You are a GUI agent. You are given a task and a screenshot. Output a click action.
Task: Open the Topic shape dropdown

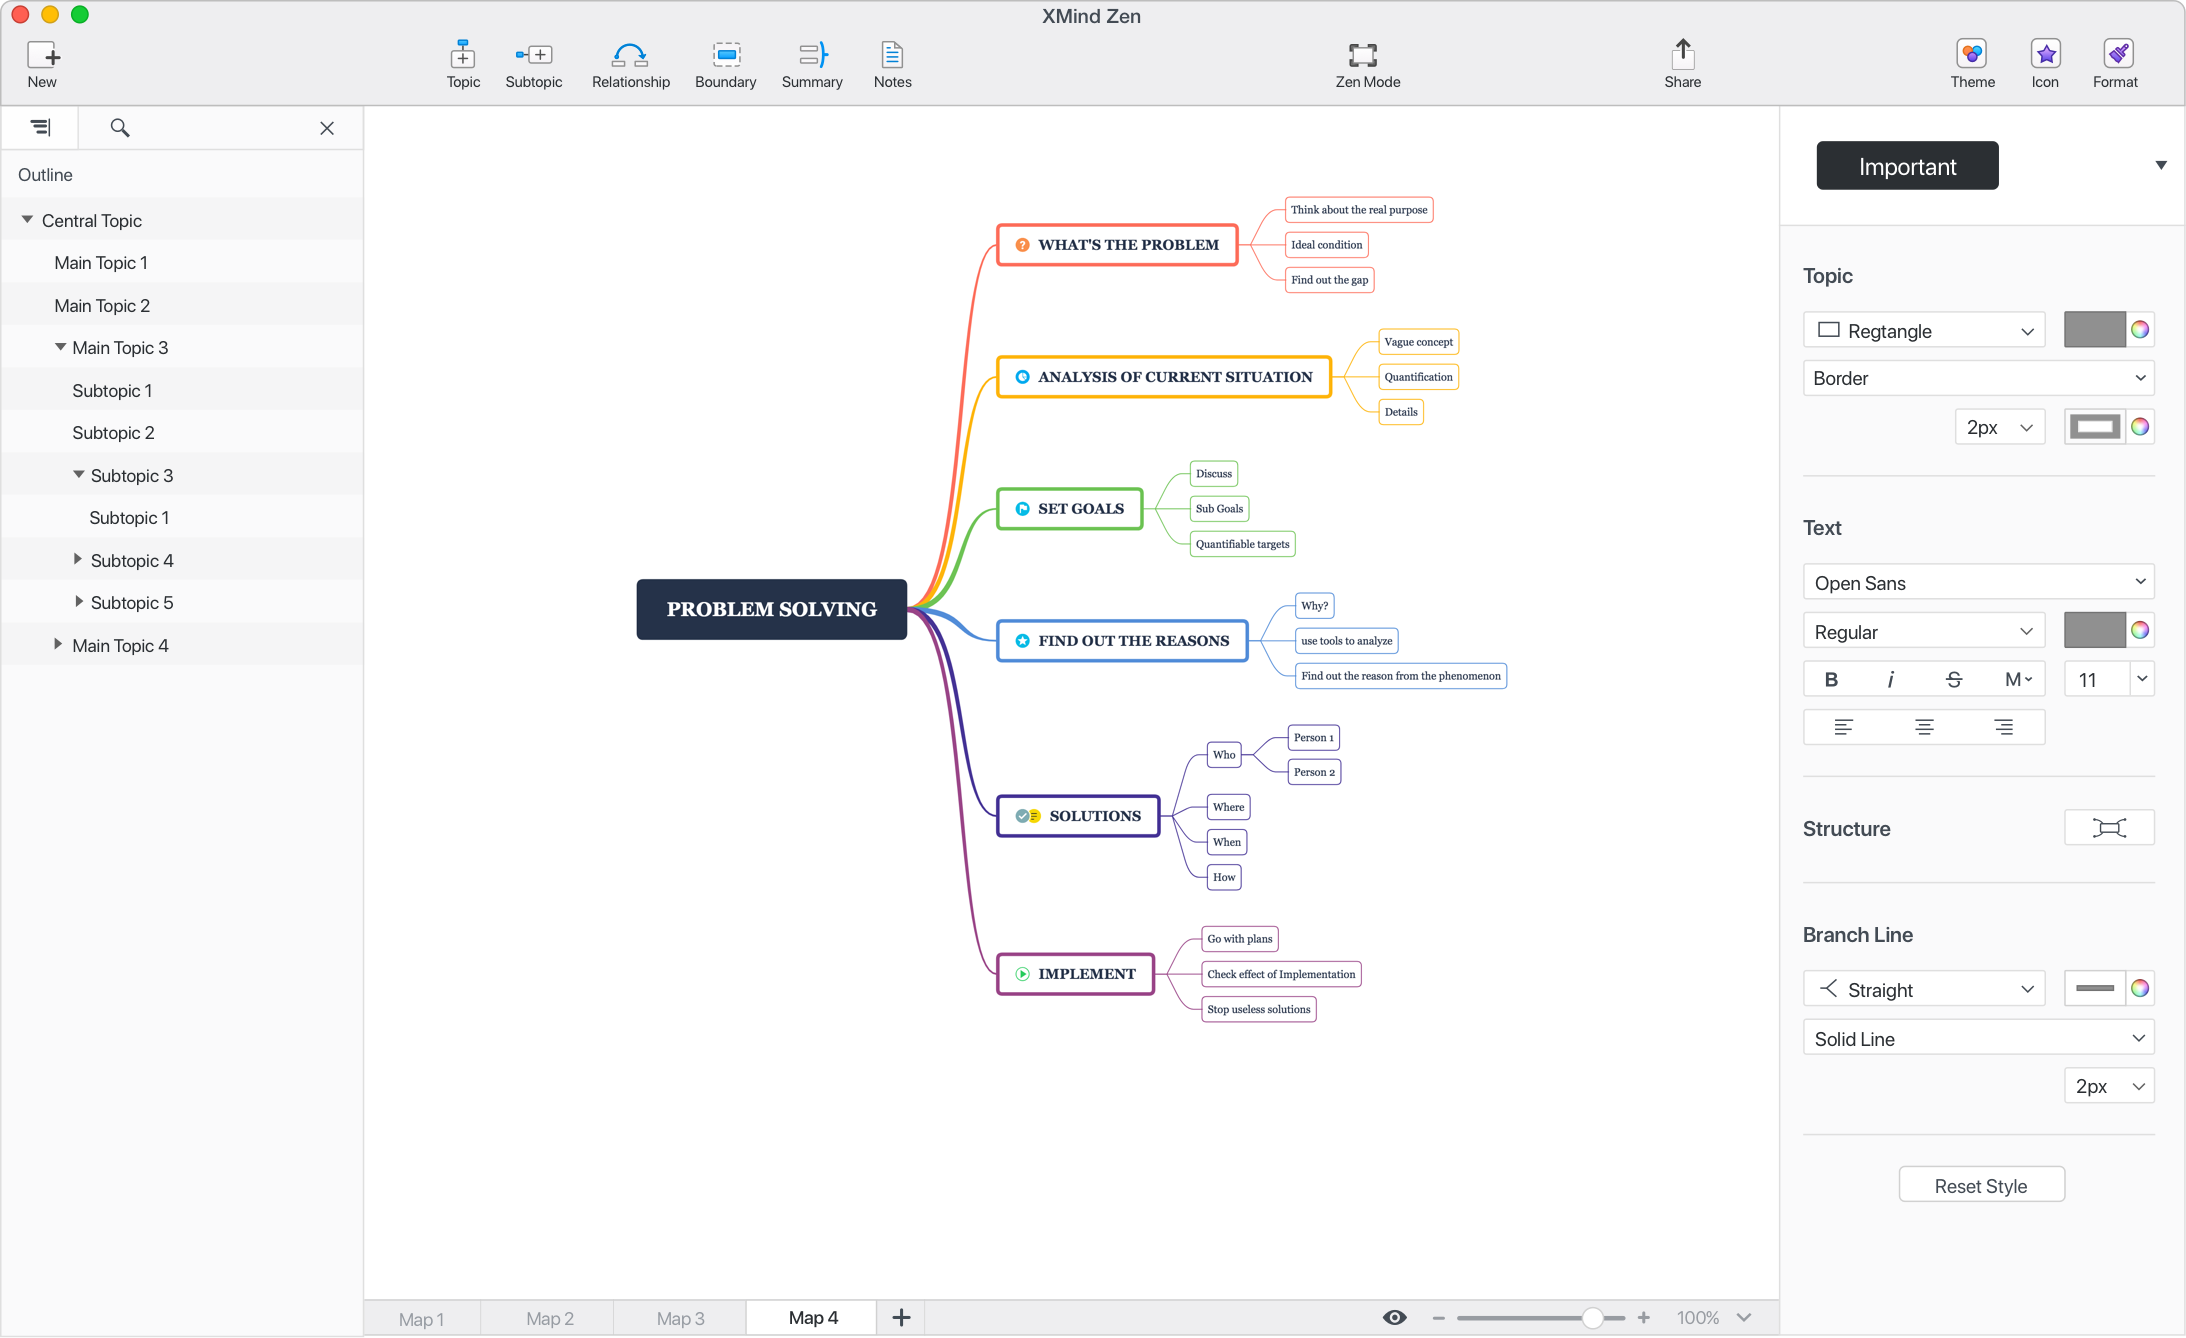click(x=1924, y=329)
